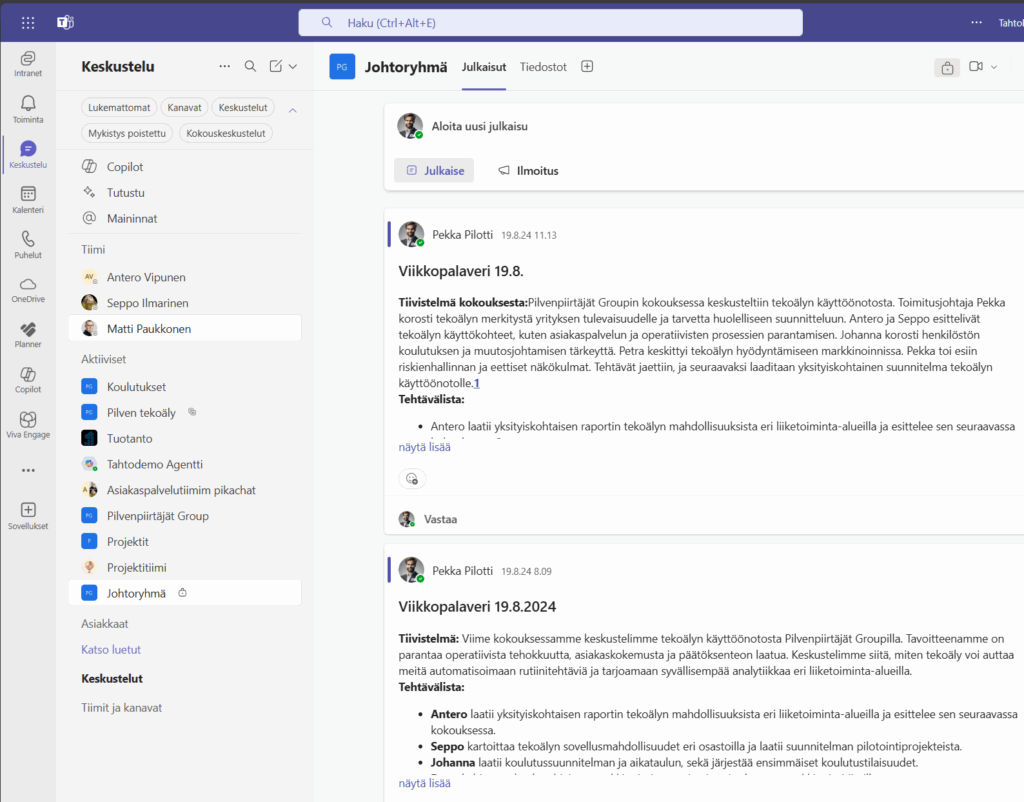Open Planner app in rail

click(x=27, y=335)
